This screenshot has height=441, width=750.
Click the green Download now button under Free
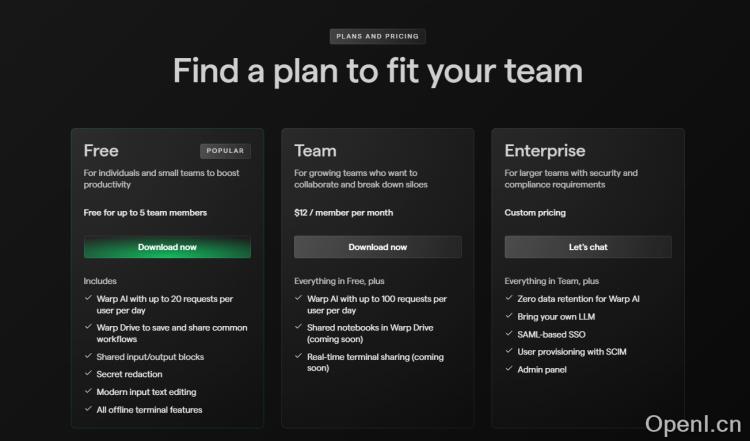pyautogui.click(x=167, y=247)
